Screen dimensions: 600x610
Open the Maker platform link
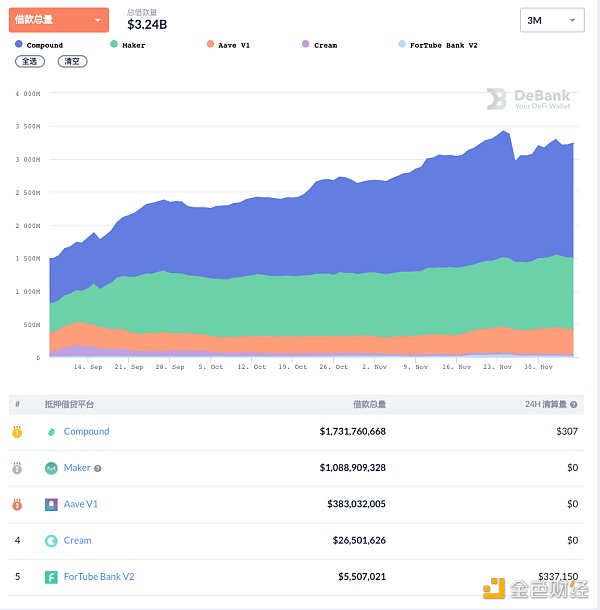77,467
